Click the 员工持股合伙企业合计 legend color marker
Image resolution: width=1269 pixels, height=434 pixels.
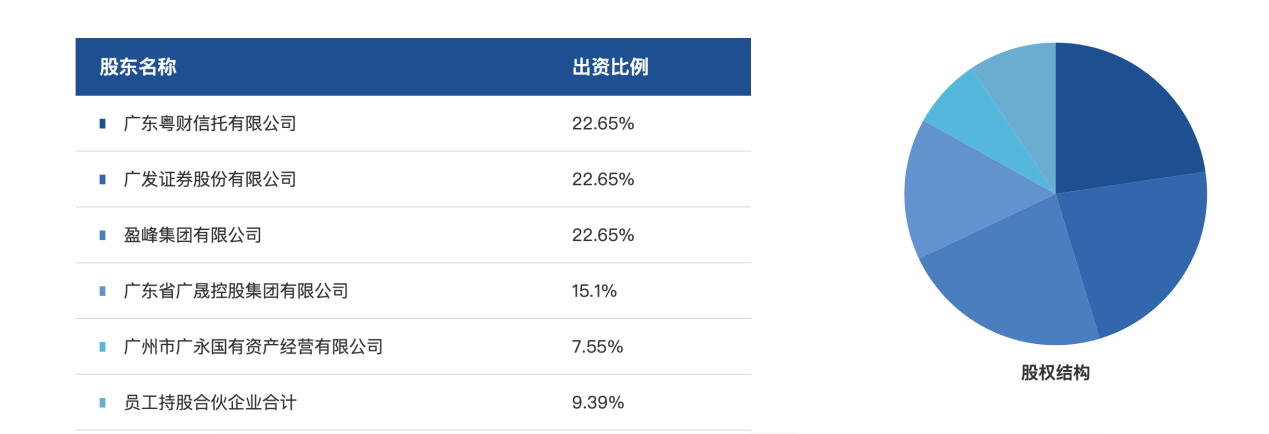[102, 403]
